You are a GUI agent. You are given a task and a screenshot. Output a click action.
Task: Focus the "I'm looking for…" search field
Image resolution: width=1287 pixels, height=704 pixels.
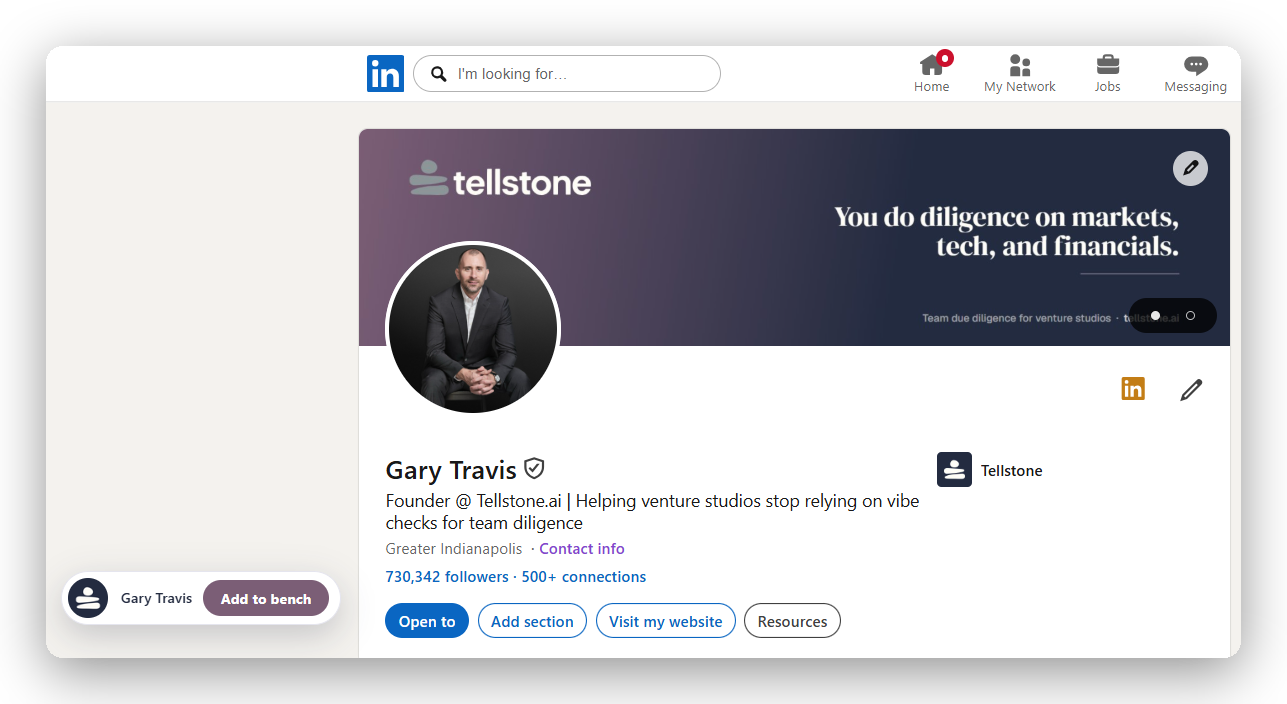pos(567,74)
